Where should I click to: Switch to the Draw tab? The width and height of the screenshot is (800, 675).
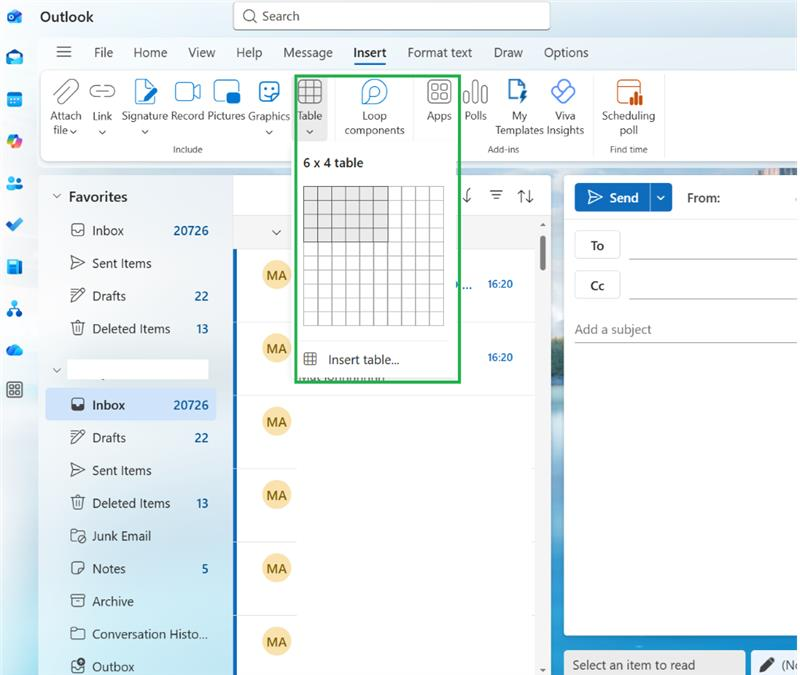(508, 53)
